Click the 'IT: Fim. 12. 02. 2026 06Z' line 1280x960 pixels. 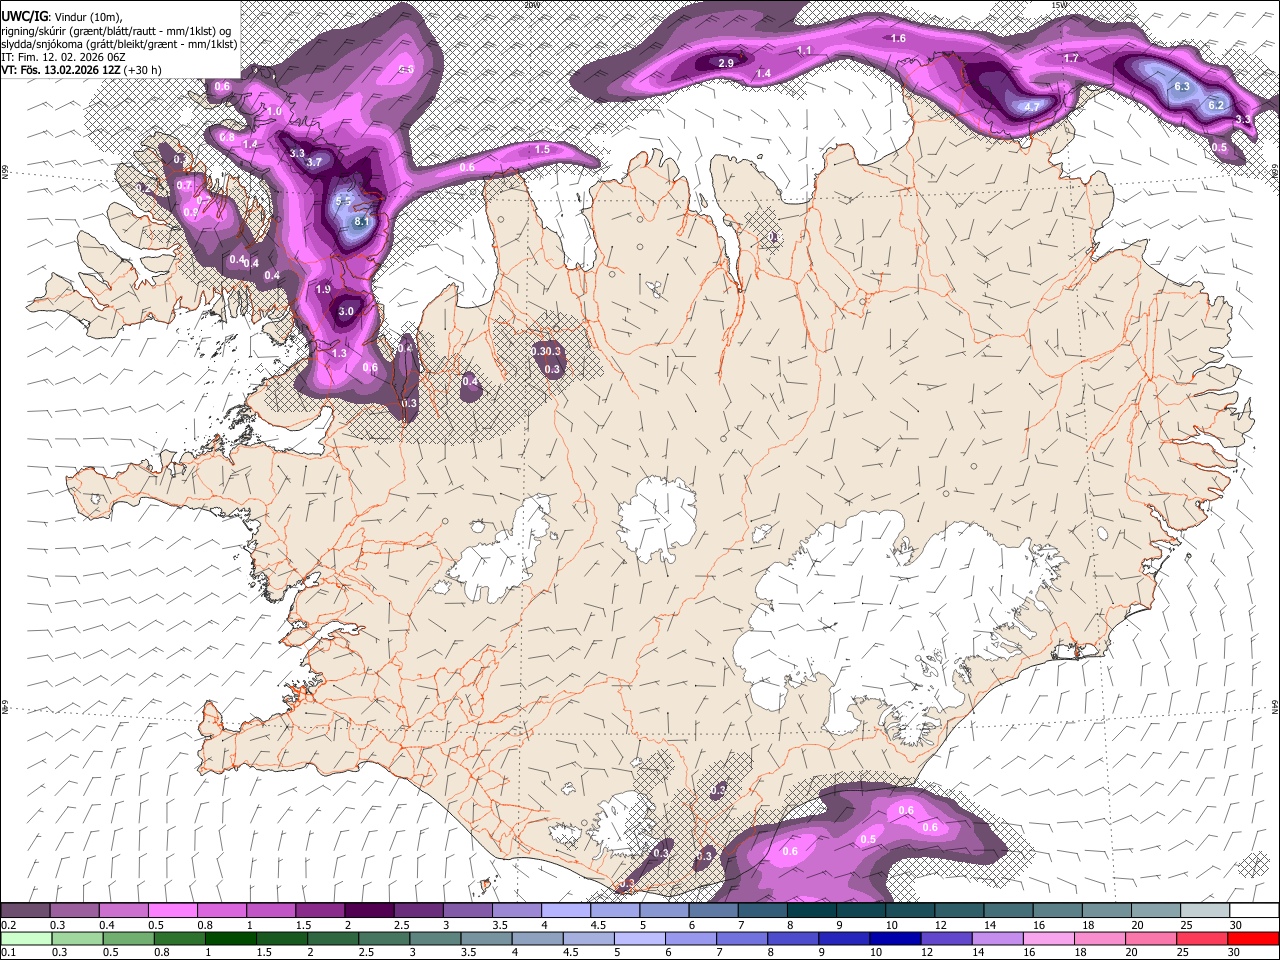point(63,58)
